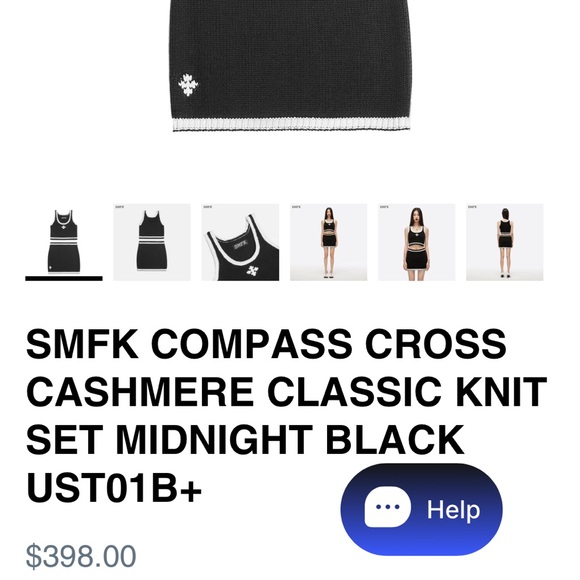
Task: Select the closer model front thumbnail
Action: [417, 242]
